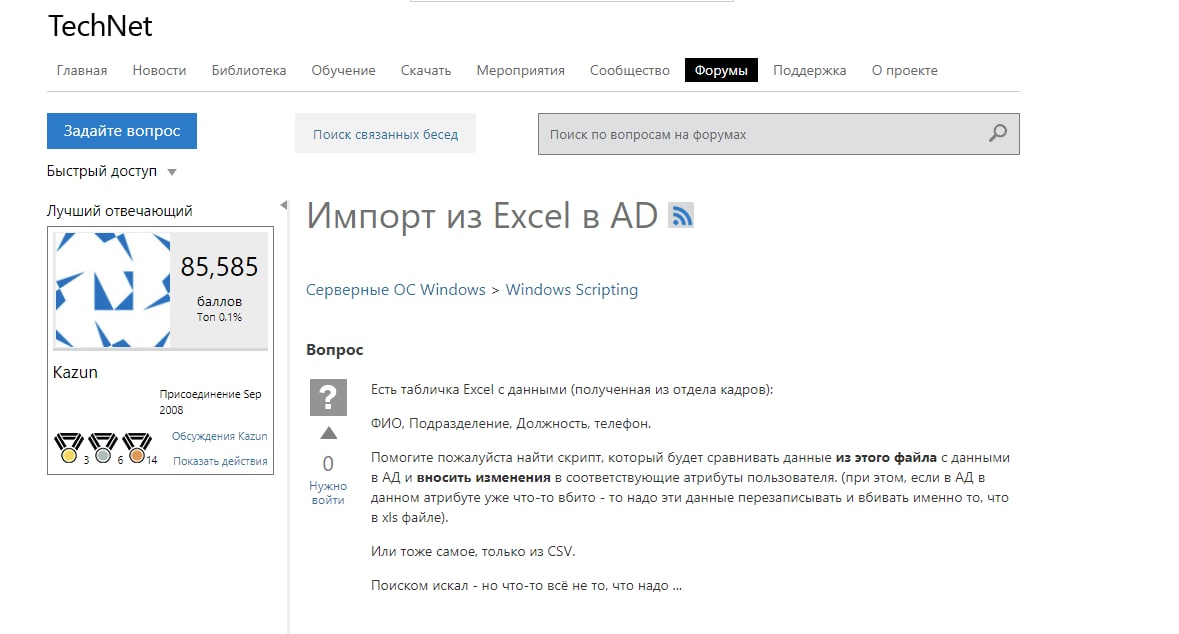
Task: Click the line 'Или тоже самое, только из CSV.'
Action: point(473,551)
